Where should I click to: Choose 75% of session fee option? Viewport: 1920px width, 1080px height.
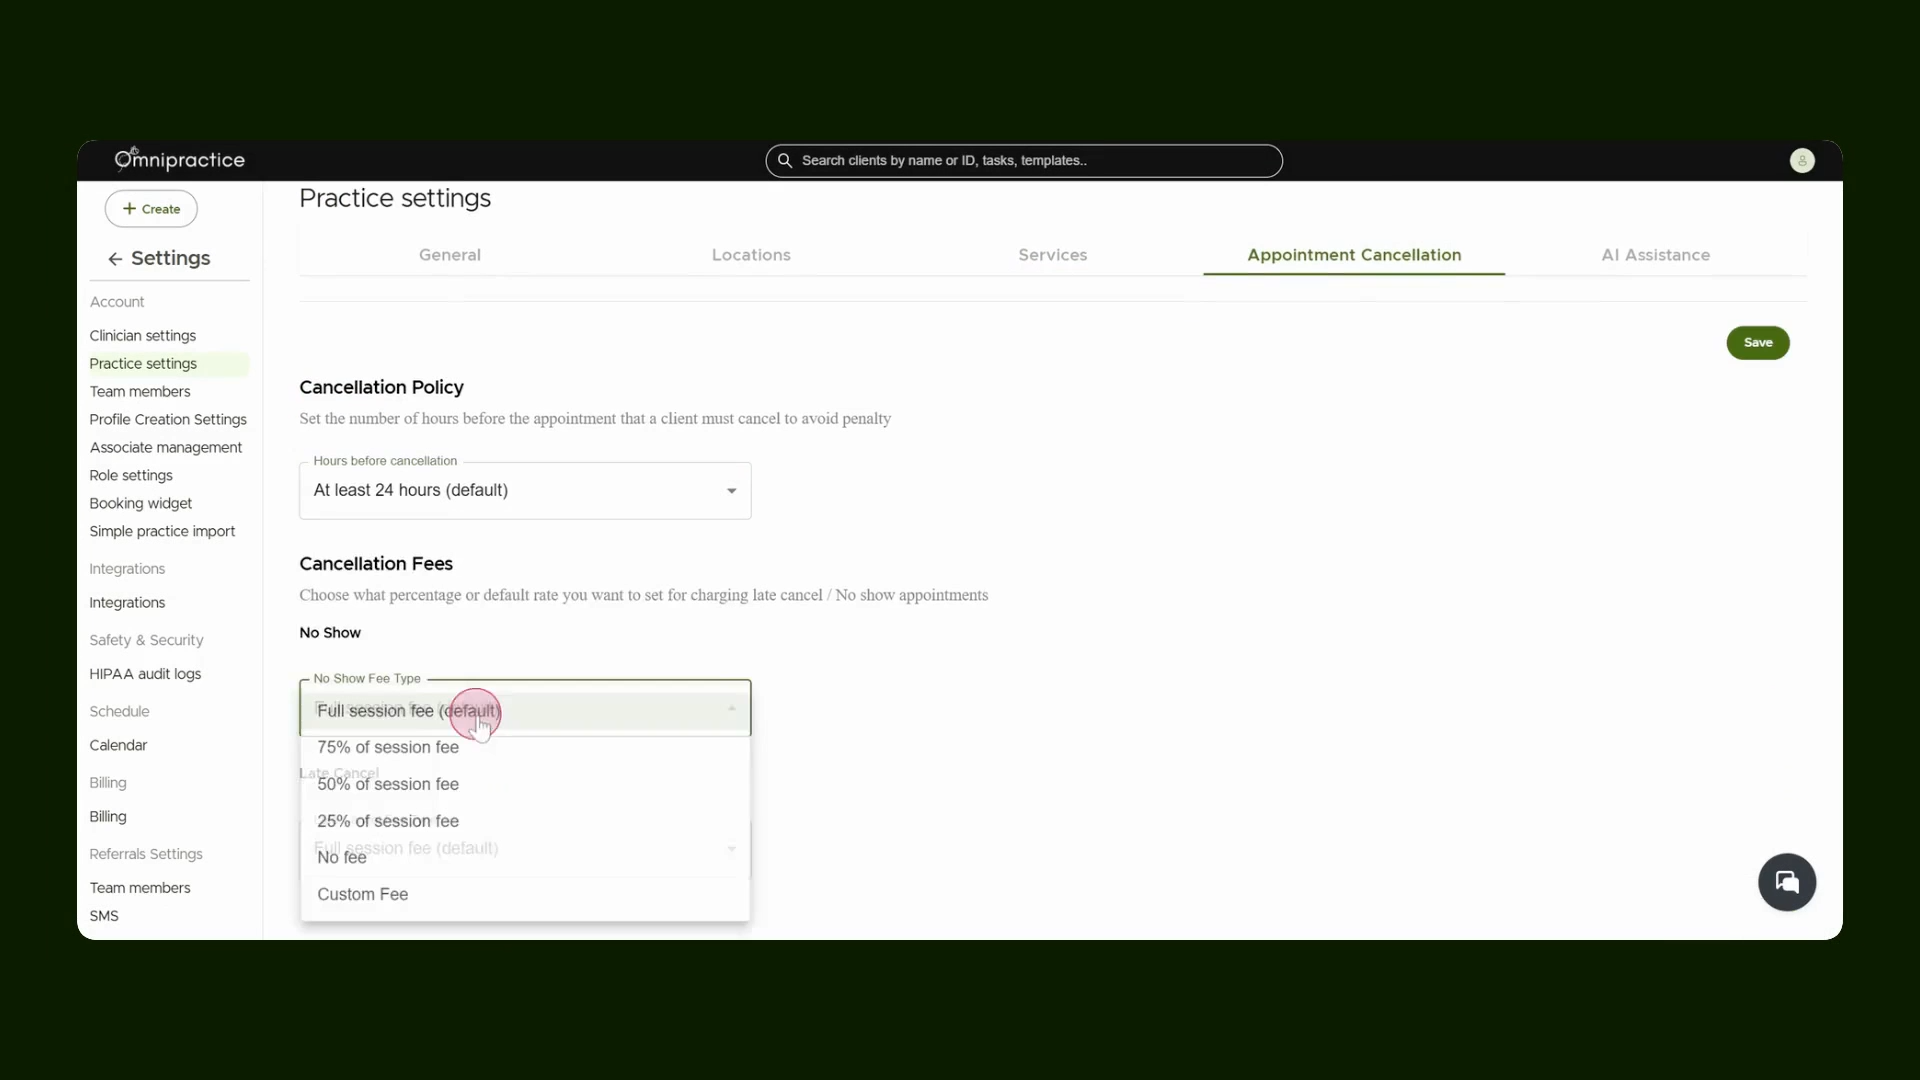point(525,748)
